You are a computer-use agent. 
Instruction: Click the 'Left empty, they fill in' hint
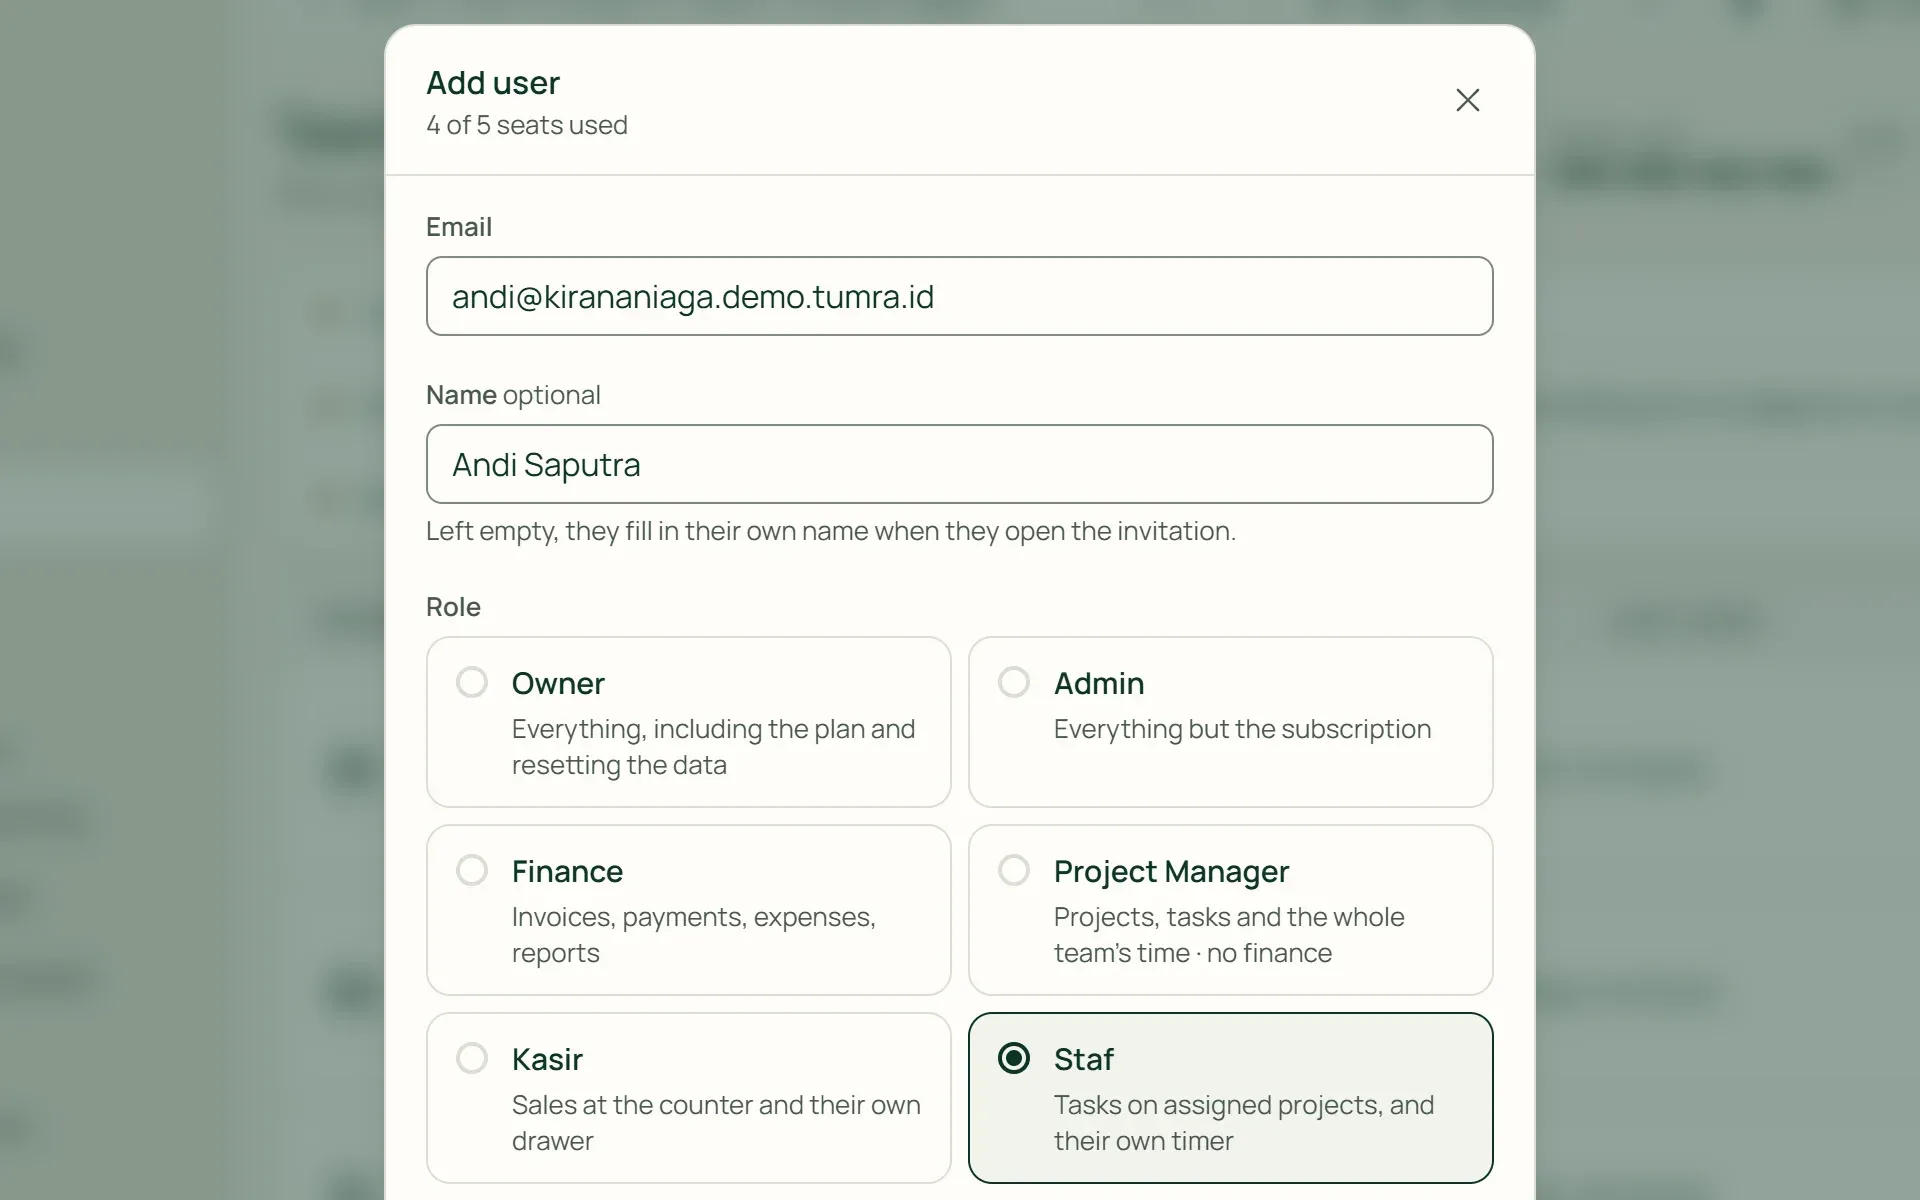click(x=831, y=531)
